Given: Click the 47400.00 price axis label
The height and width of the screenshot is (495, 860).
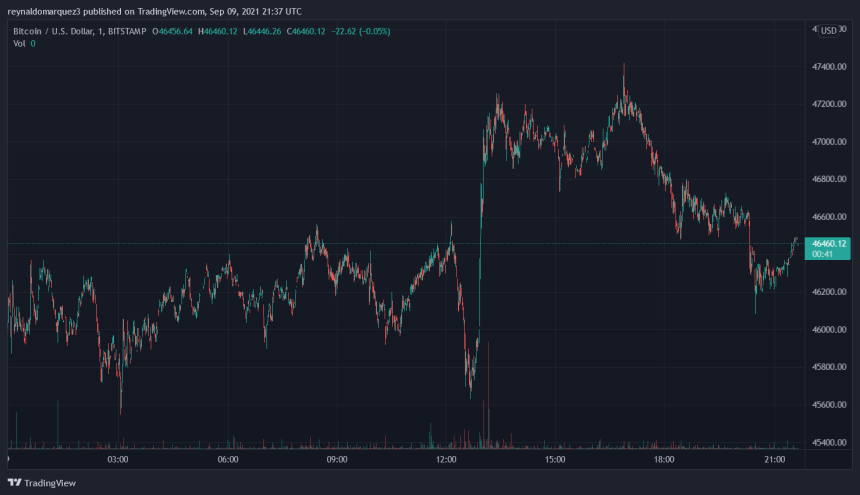Looking at the screenshot, I should pyautogui.click(x=830, y=67).
